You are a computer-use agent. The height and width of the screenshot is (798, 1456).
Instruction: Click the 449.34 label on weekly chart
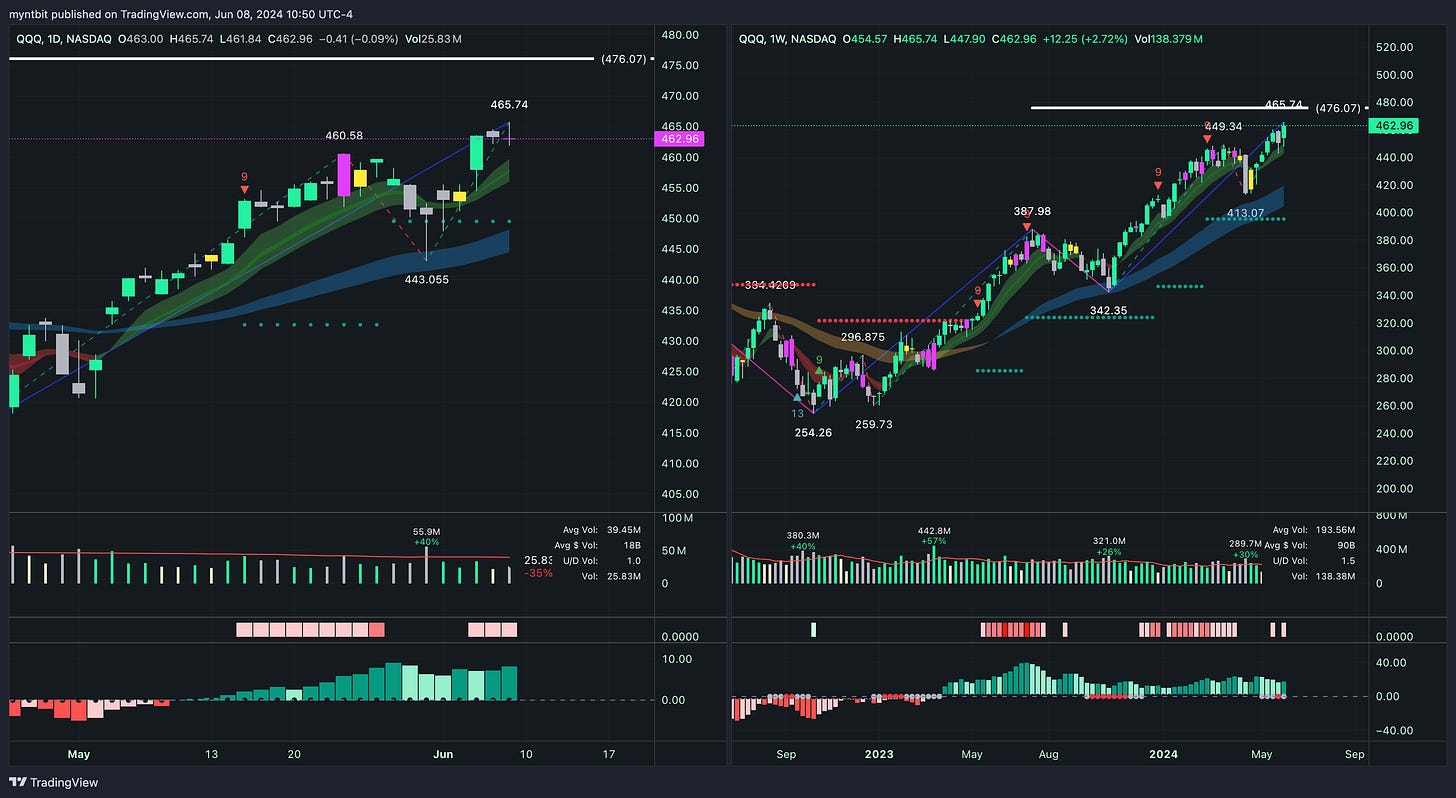1222,126
